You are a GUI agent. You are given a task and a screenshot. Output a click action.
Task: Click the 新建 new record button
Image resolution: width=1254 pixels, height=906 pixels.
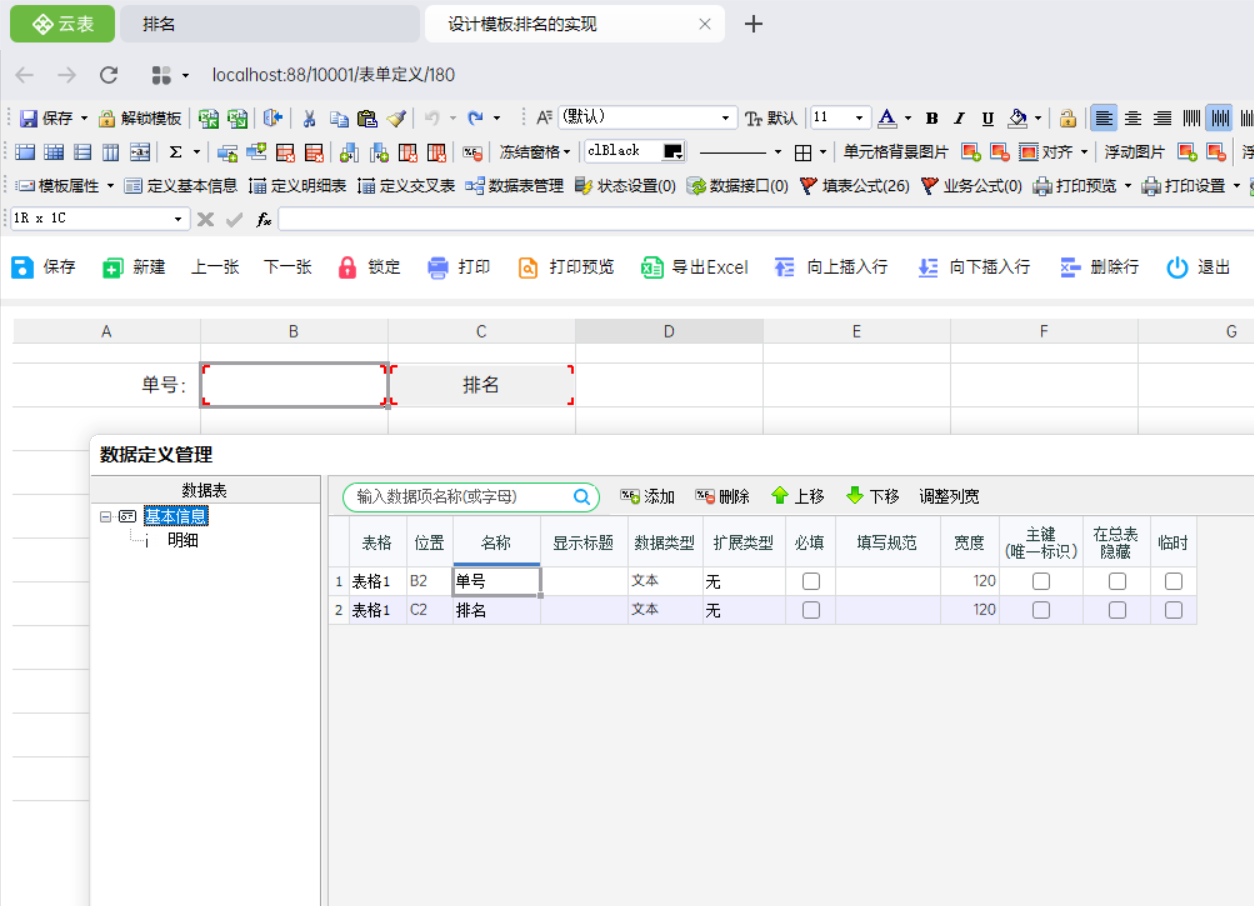coord(134,267)
